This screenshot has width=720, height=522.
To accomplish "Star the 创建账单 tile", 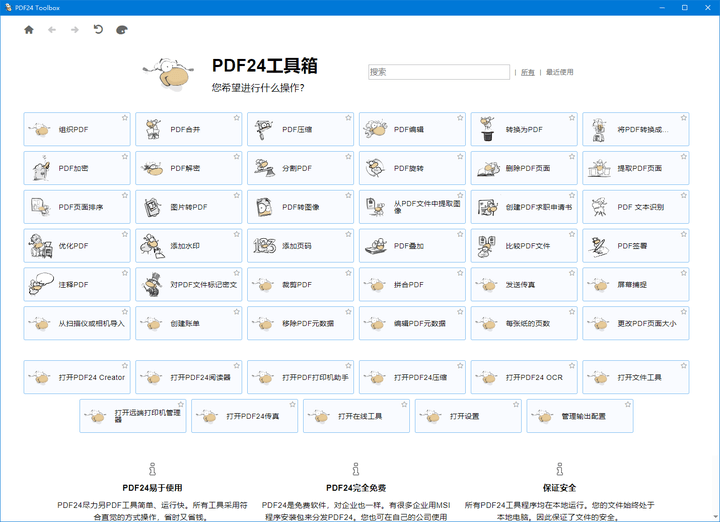I will tap(236, 312).
